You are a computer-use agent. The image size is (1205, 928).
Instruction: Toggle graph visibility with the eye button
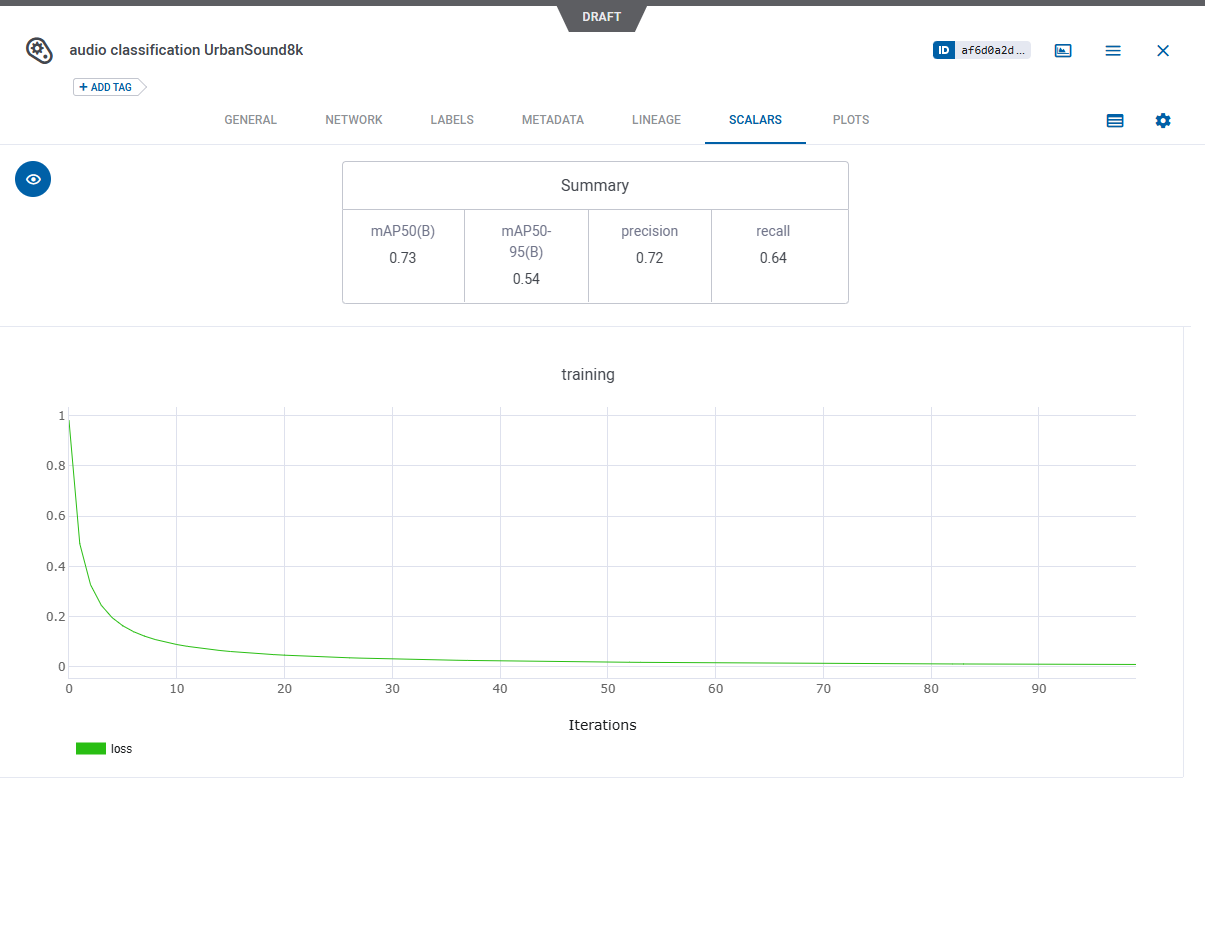coord(33,179)
